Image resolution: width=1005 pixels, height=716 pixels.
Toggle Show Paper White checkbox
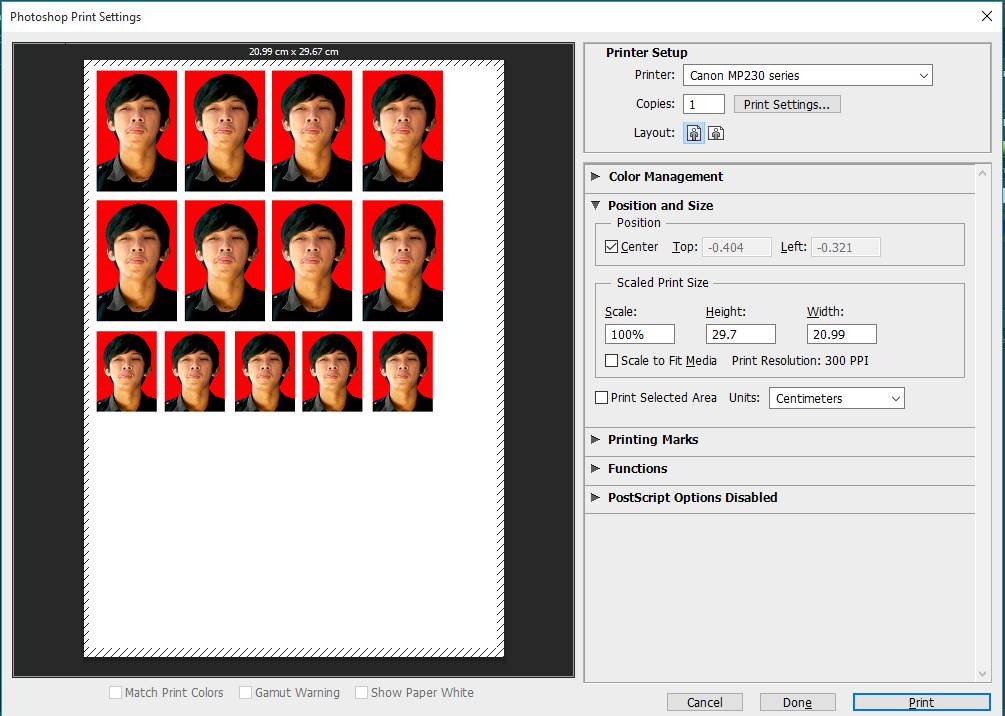click(x=361, y=692)
